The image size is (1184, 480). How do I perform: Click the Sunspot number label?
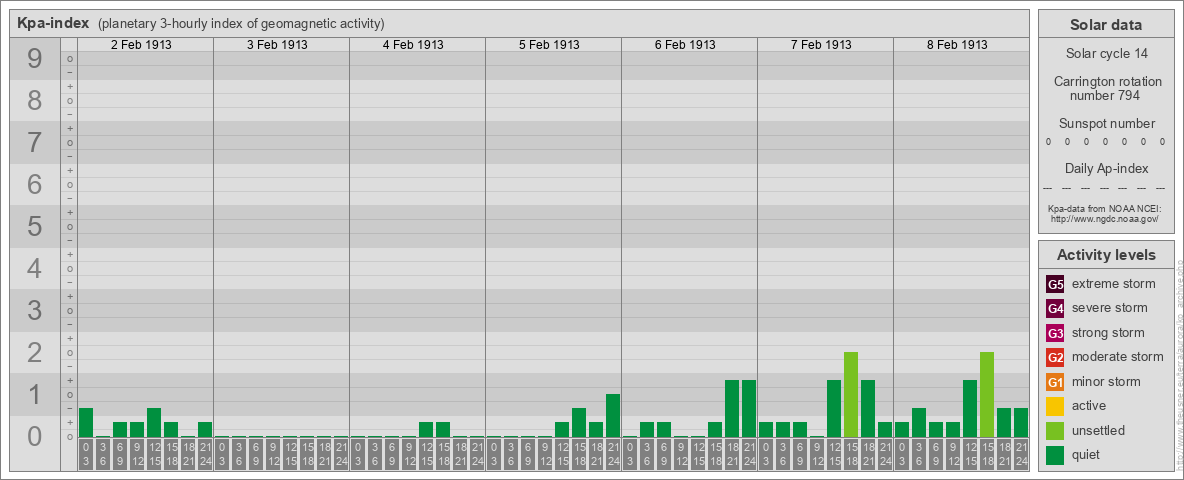tap(1106, 124)
